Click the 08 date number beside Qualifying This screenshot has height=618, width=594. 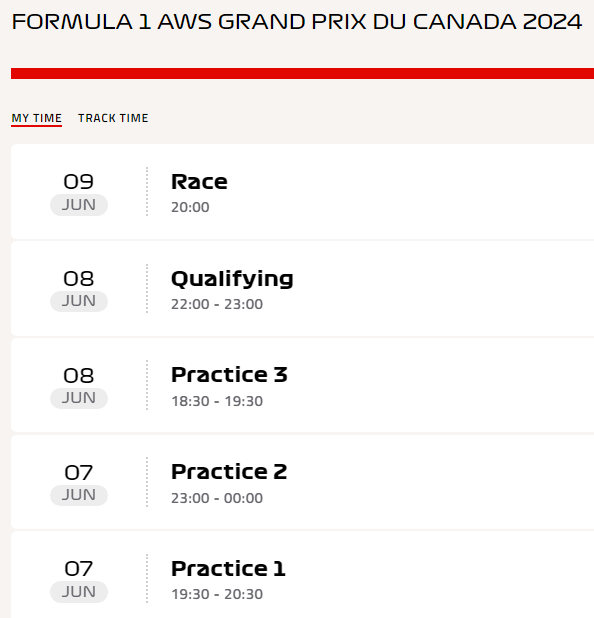click(79, 279)
